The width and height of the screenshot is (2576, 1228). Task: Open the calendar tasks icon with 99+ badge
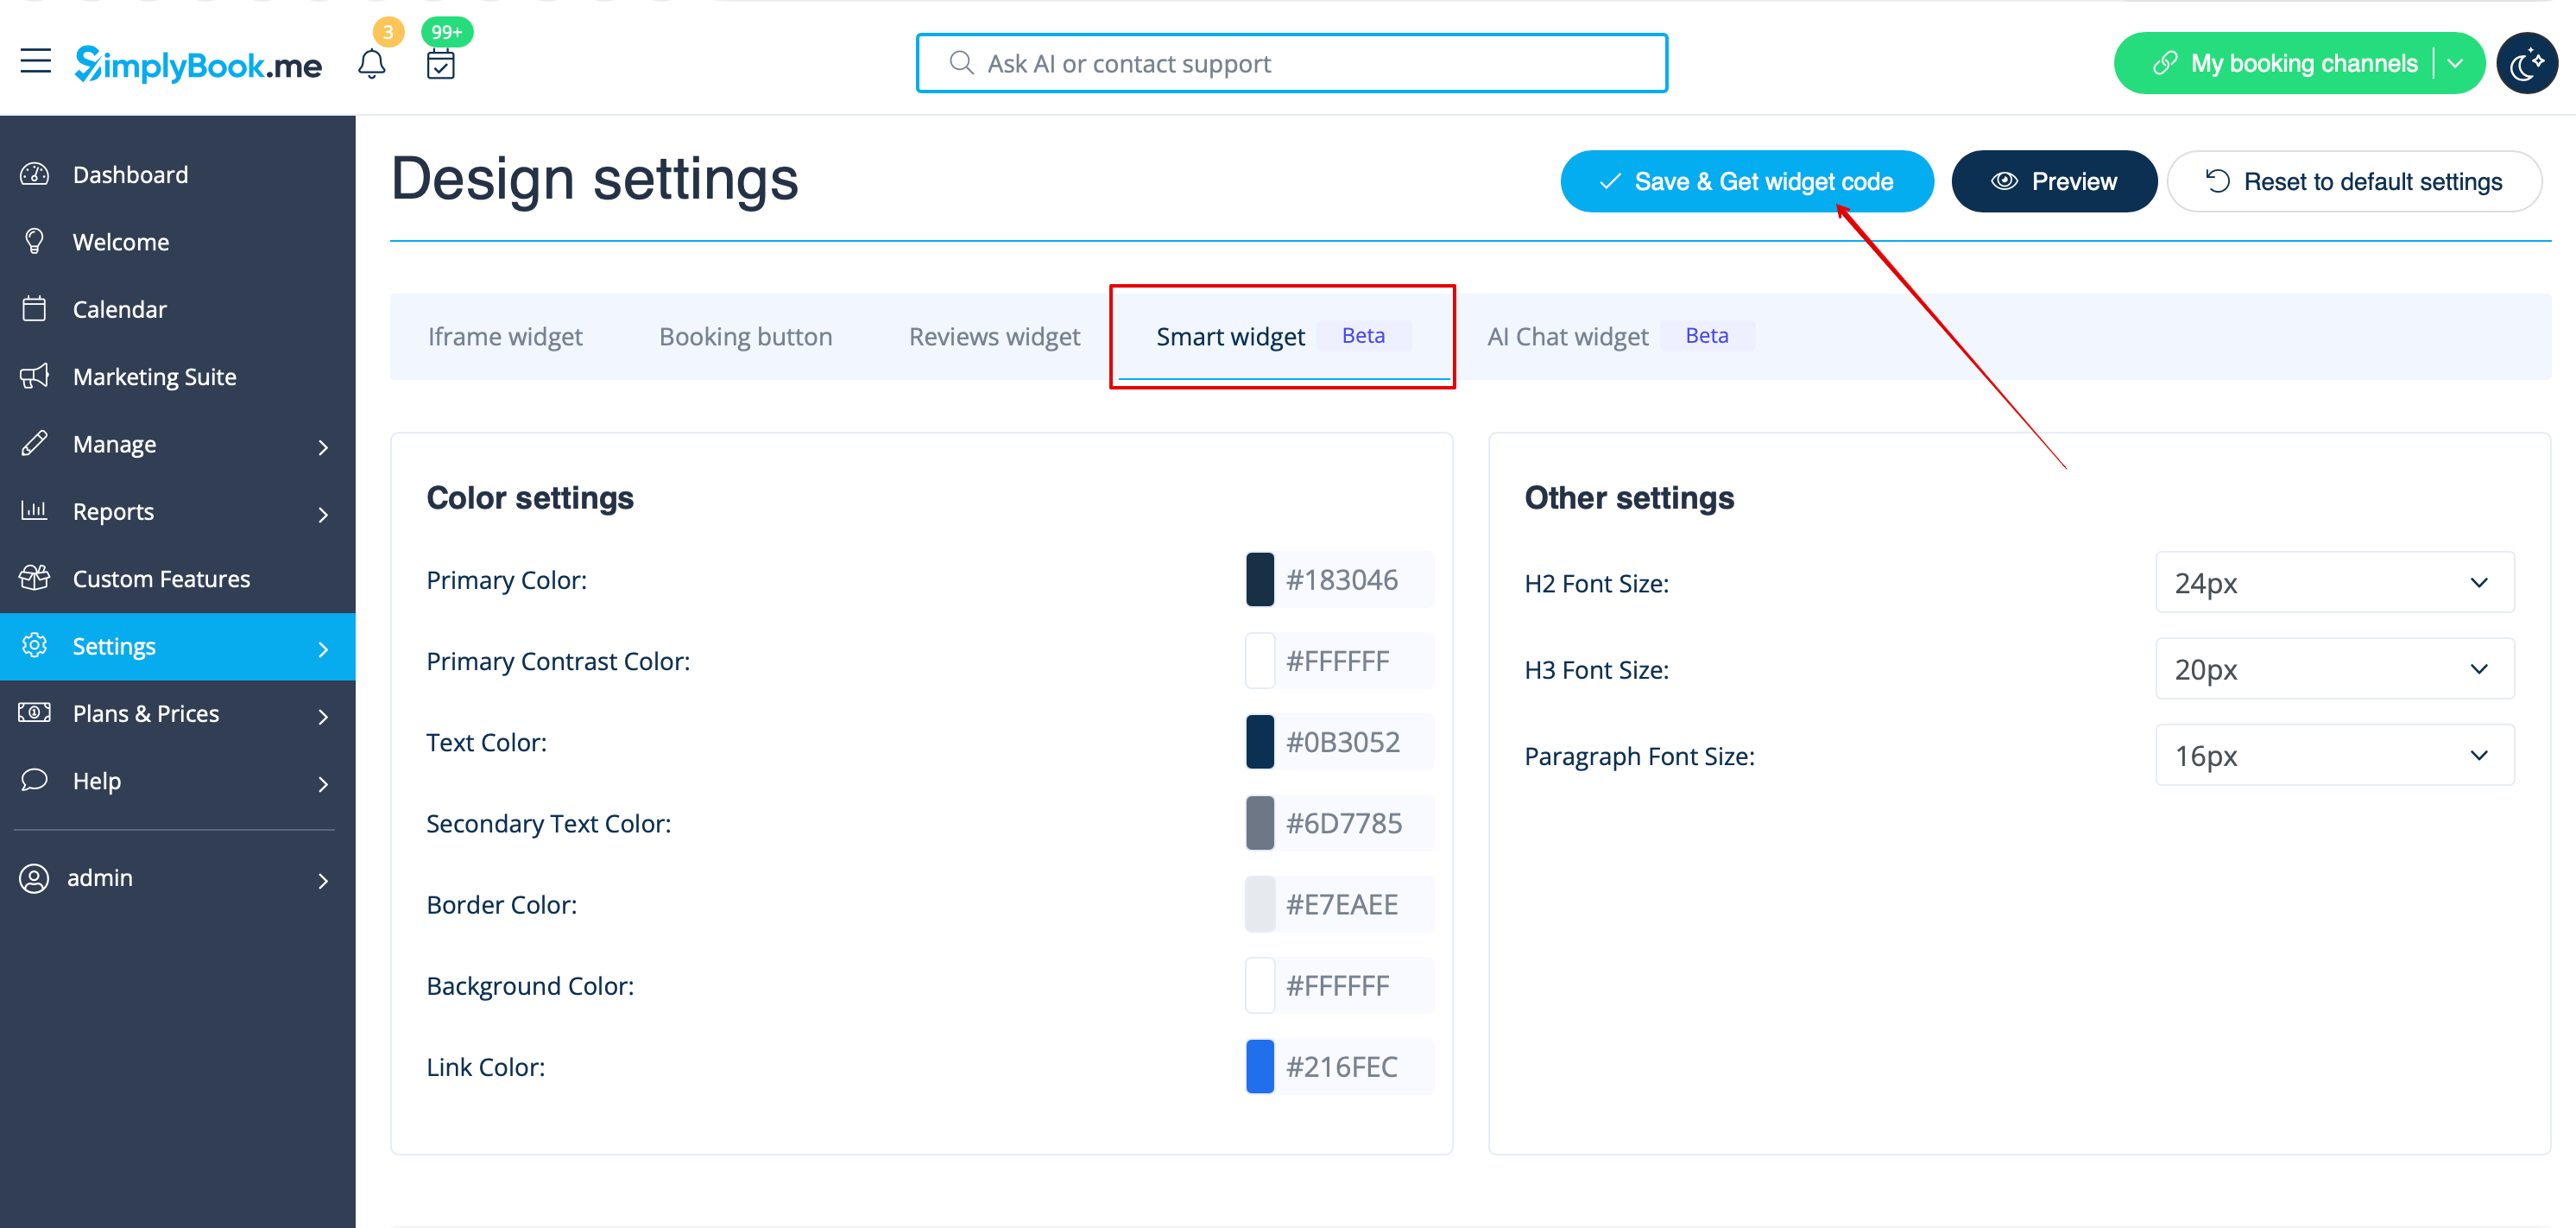(441, 64)
